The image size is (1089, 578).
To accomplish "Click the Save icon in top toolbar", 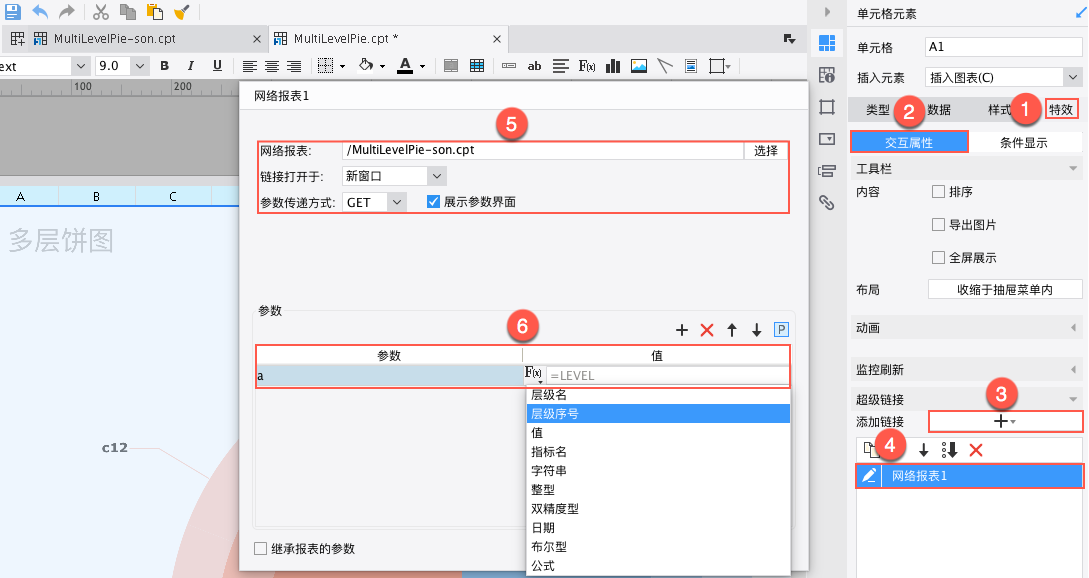I will 13,11.
